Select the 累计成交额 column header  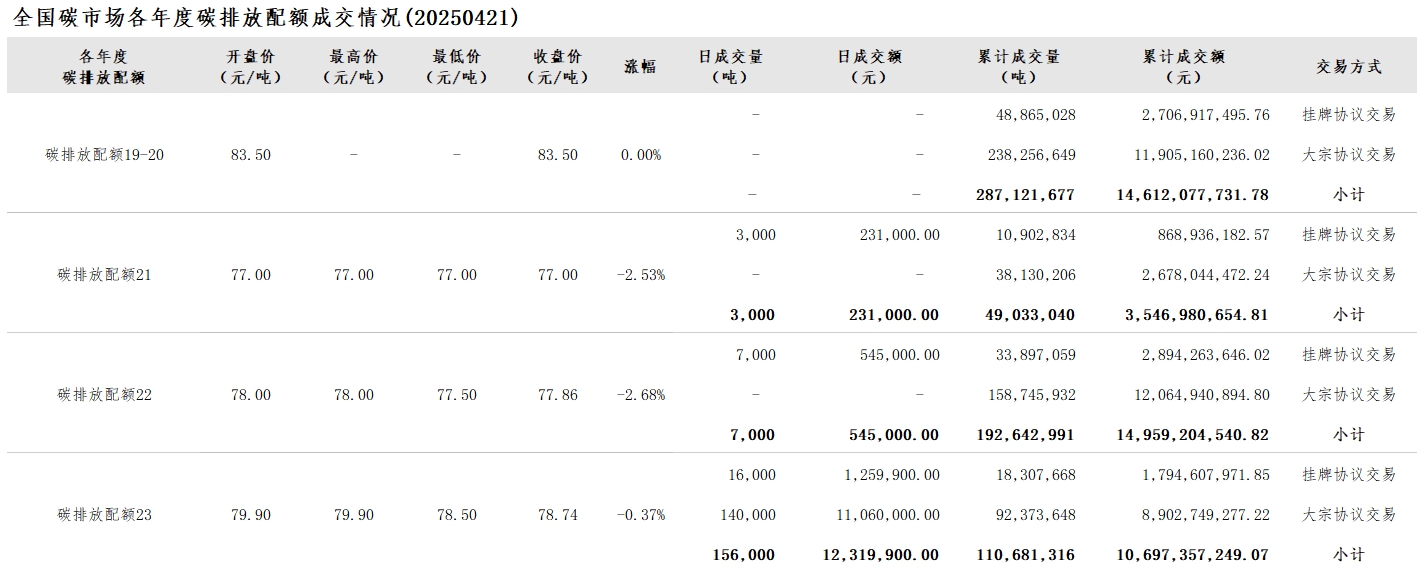tap(1184, 67)
